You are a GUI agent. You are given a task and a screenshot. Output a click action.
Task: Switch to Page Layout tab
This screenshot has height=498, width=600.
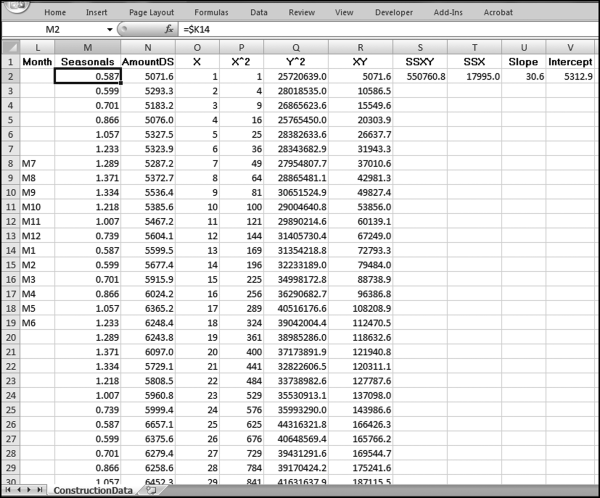(x=152, y=12)
